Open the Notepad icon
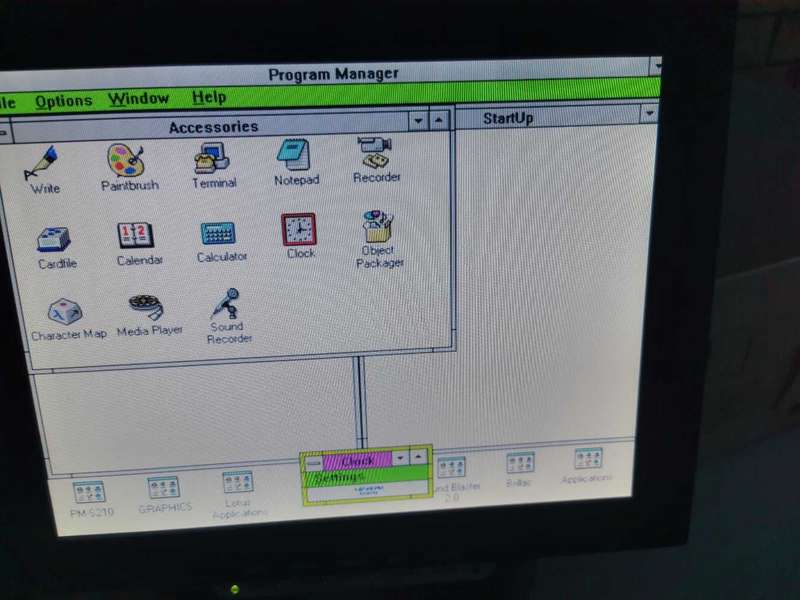800x600 pixels. coord(293,155)
